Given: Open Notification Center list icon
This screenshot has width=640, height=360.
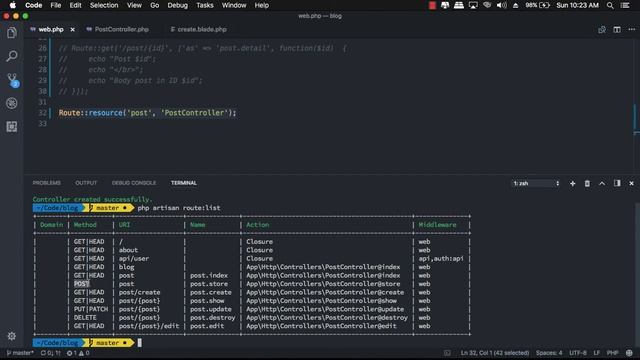Looking at the screenshot, I should pyautogui.click(x=625, y=5).
